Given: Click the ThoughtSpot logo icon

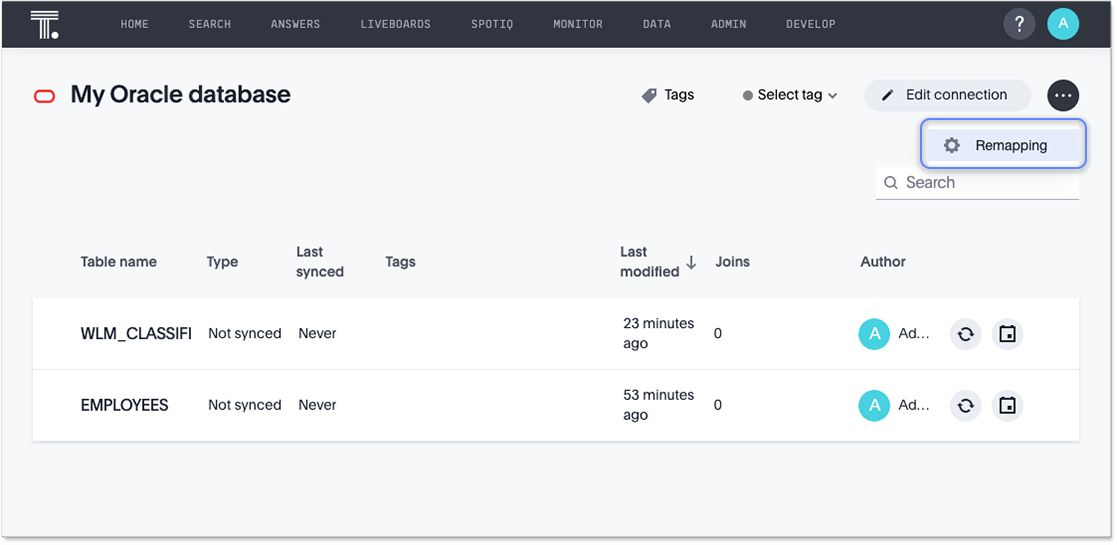Looking at the screenshot, I should click(44, 24).
